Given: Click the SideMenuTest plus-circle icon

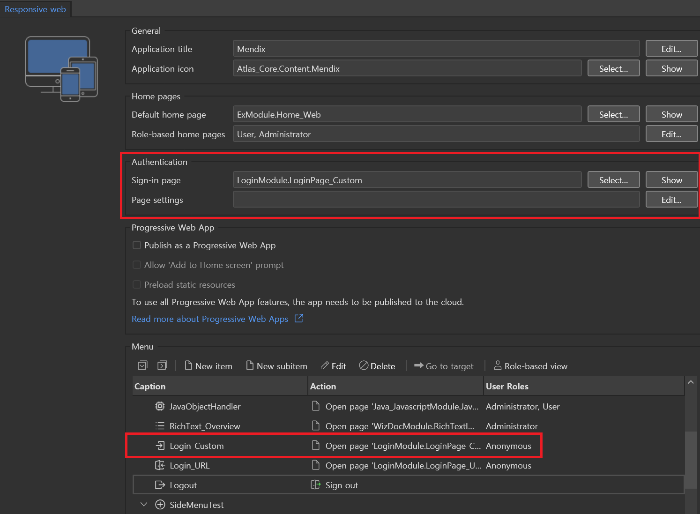Looking at the screenshot, I should click(x=160, y=505).
